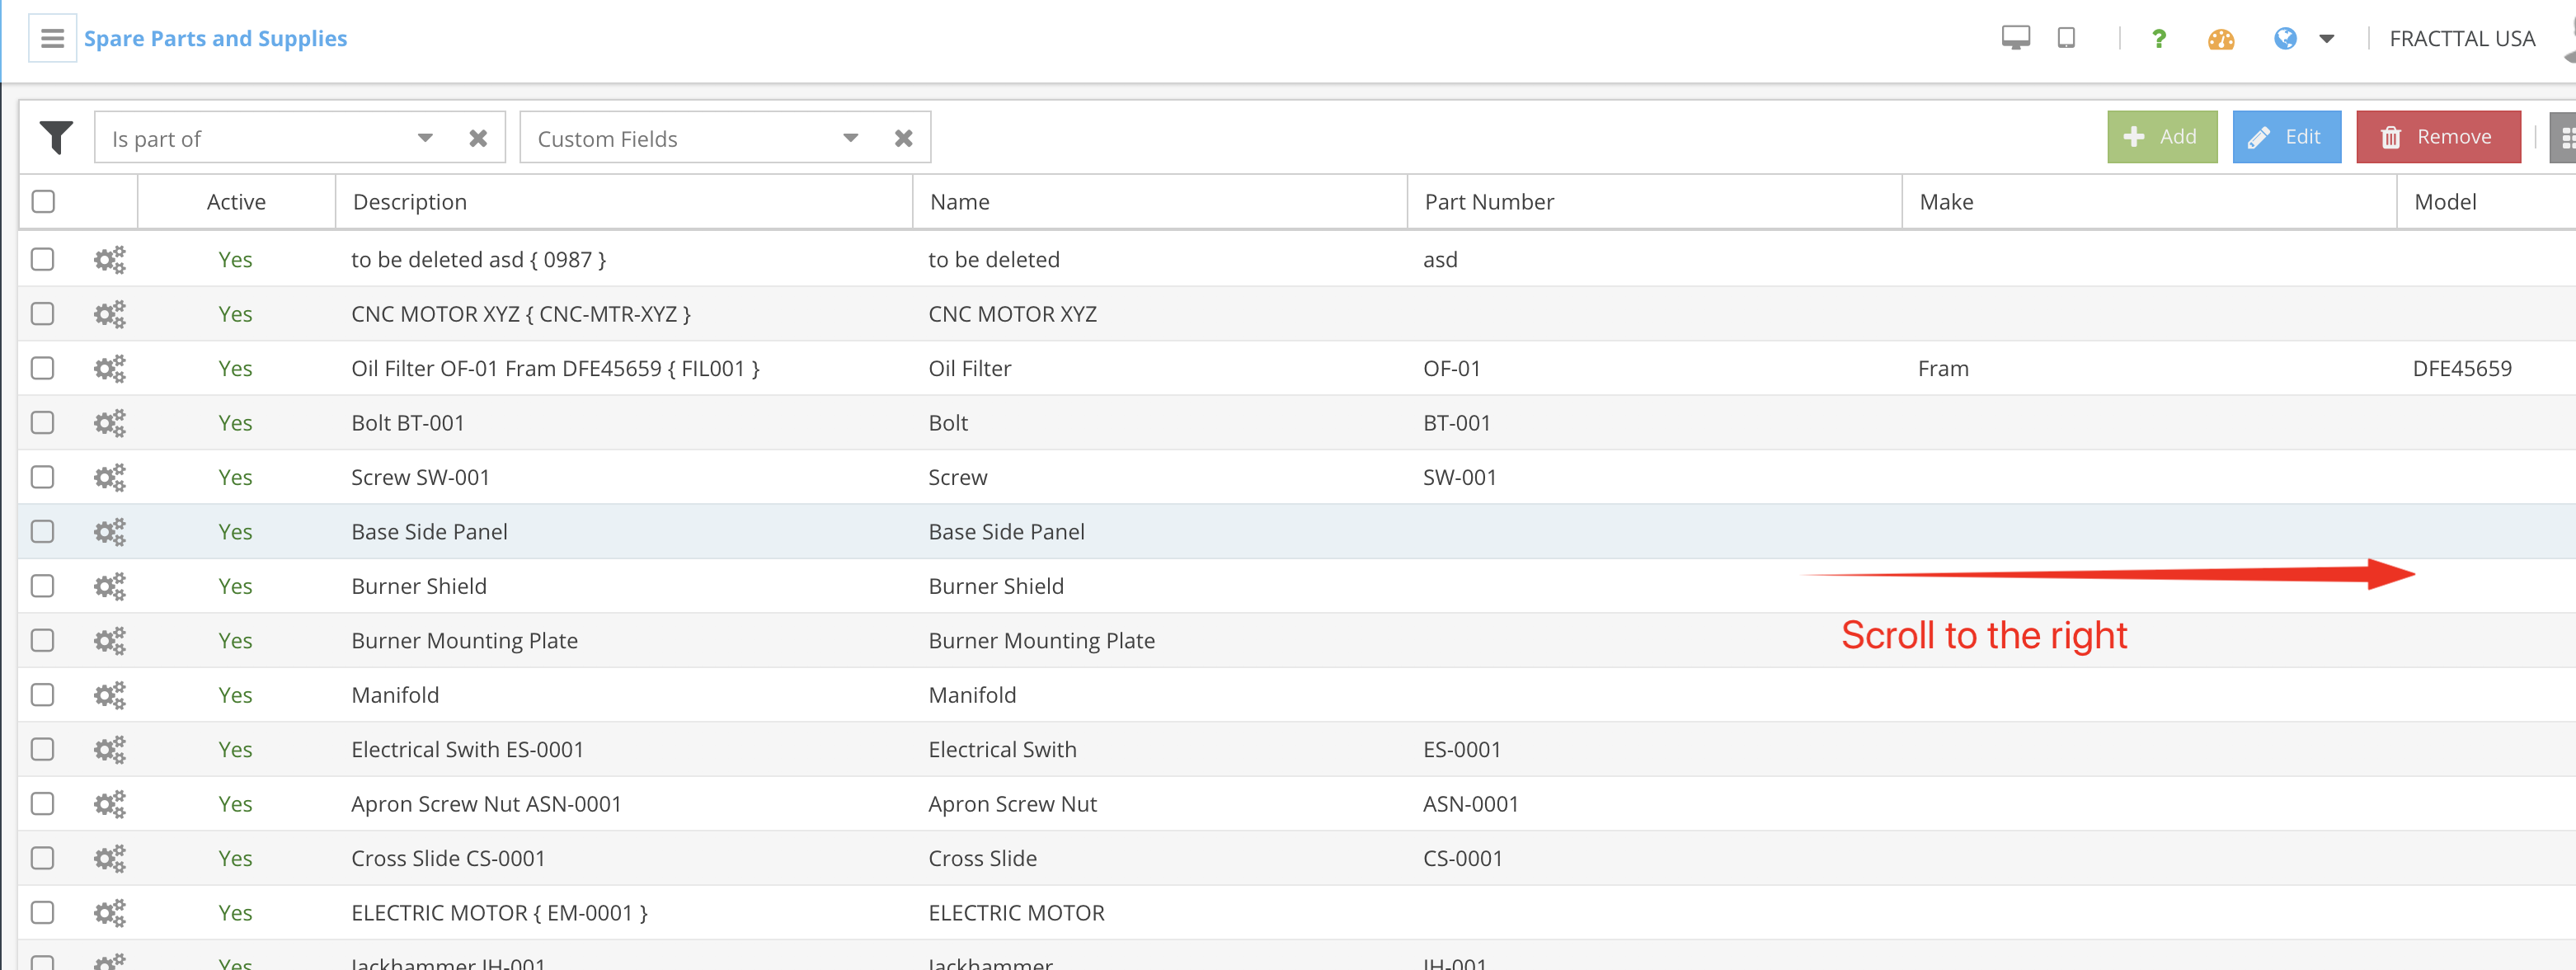
Task: Open the green help question mark
Action: pyautogui.click(x=2158, y=39)
